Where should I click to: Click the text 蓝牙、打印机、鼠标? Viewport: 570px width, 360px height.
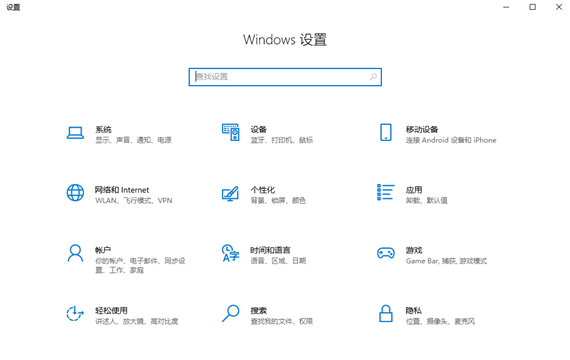click(x=282, y=140)
